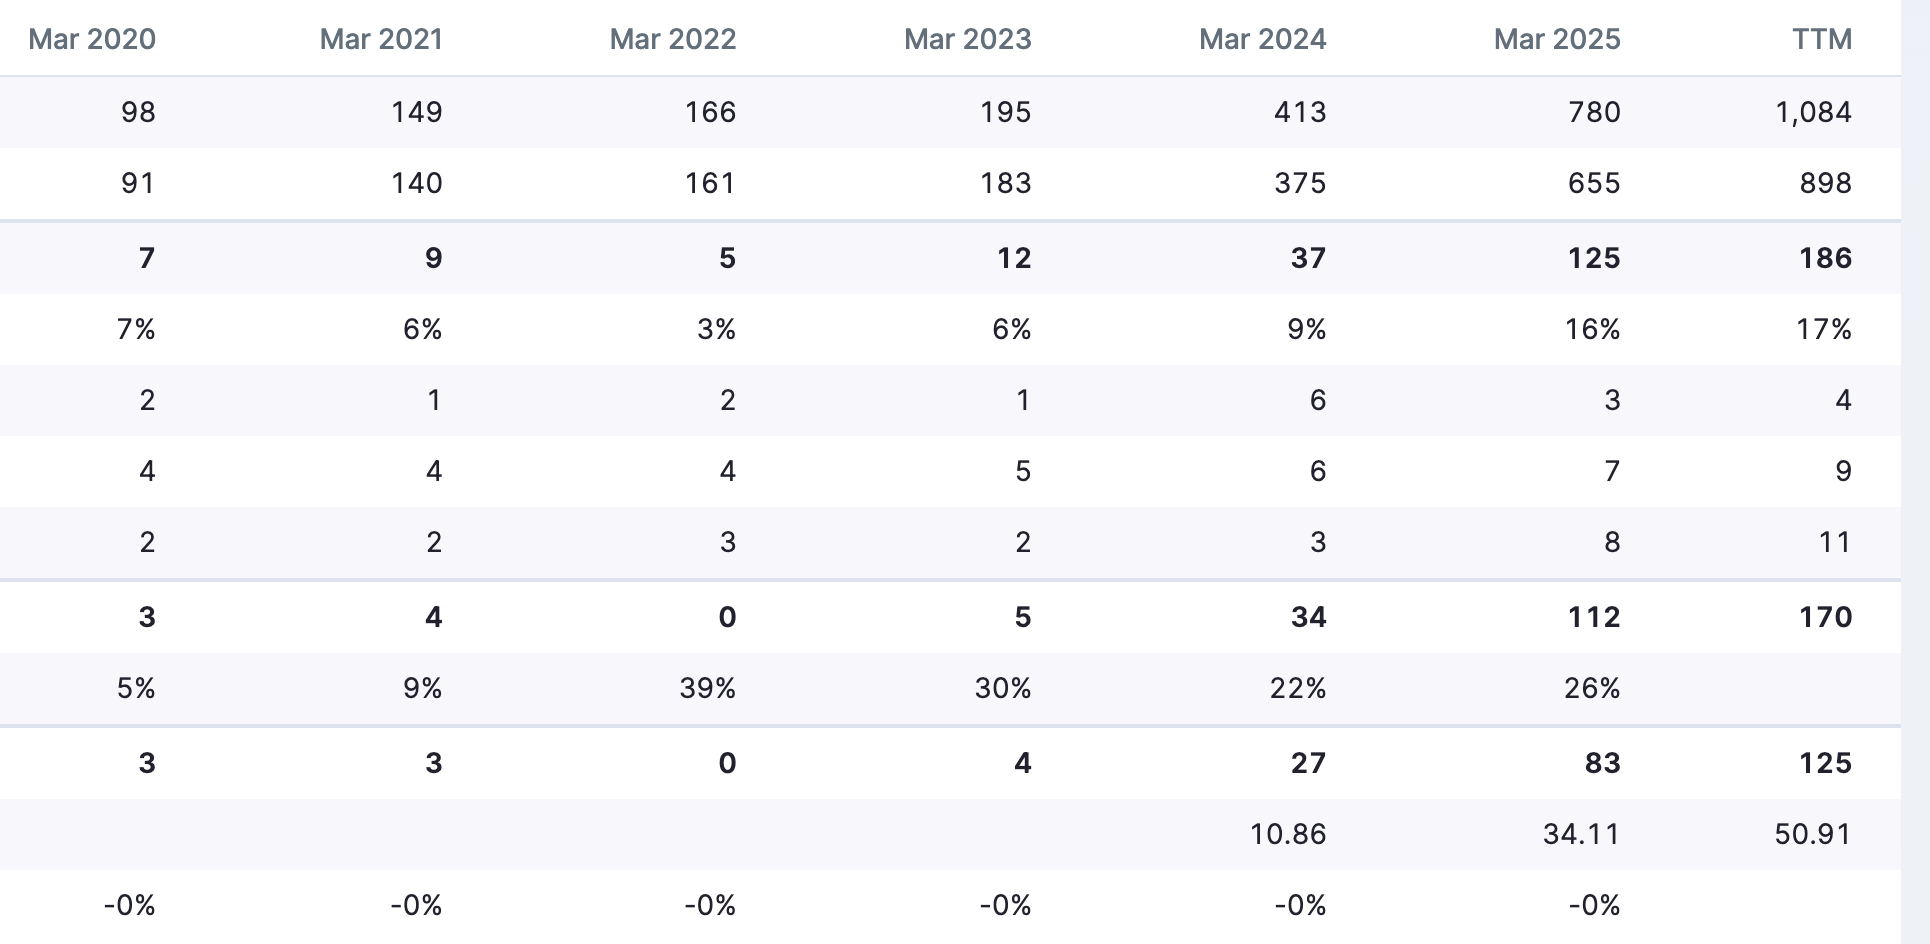The width and height of the screenshot is (1930, 944).
Task: Select the 898 cell under TTM
Action: [x=1825, y=183]
